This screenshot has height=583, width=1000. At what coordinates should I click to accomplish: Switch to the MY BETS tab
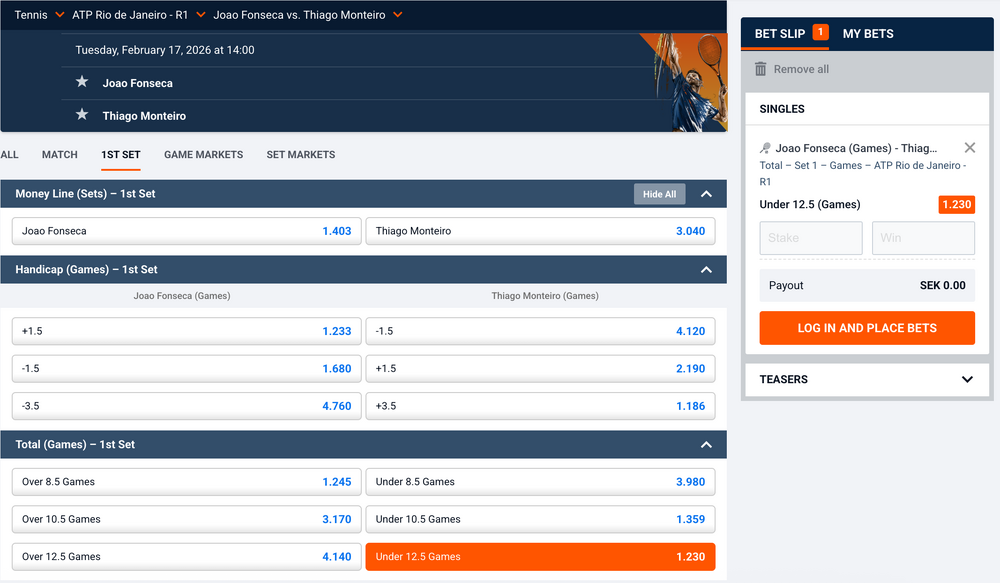pyautogui.click(x=867, y=34)
